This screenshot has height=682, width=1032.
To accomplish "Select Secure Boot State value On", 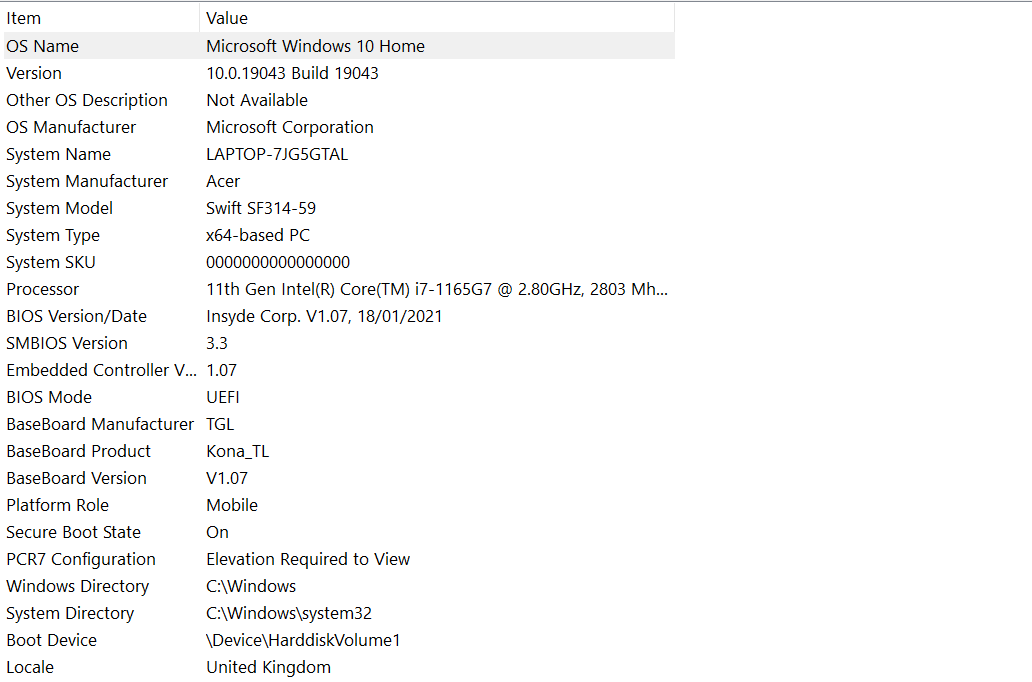I will (x=217, y=532).
